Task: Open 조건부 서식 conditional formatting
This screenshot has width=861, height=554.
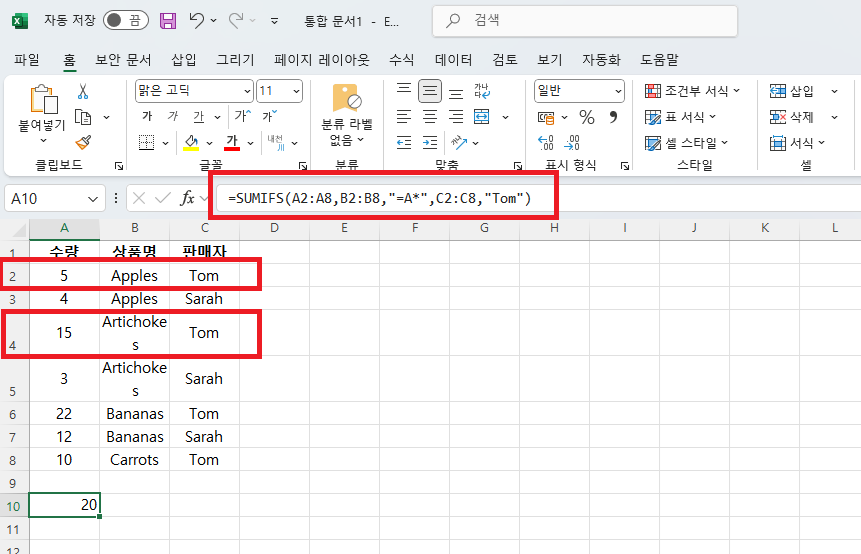Action: click(692, 91)
